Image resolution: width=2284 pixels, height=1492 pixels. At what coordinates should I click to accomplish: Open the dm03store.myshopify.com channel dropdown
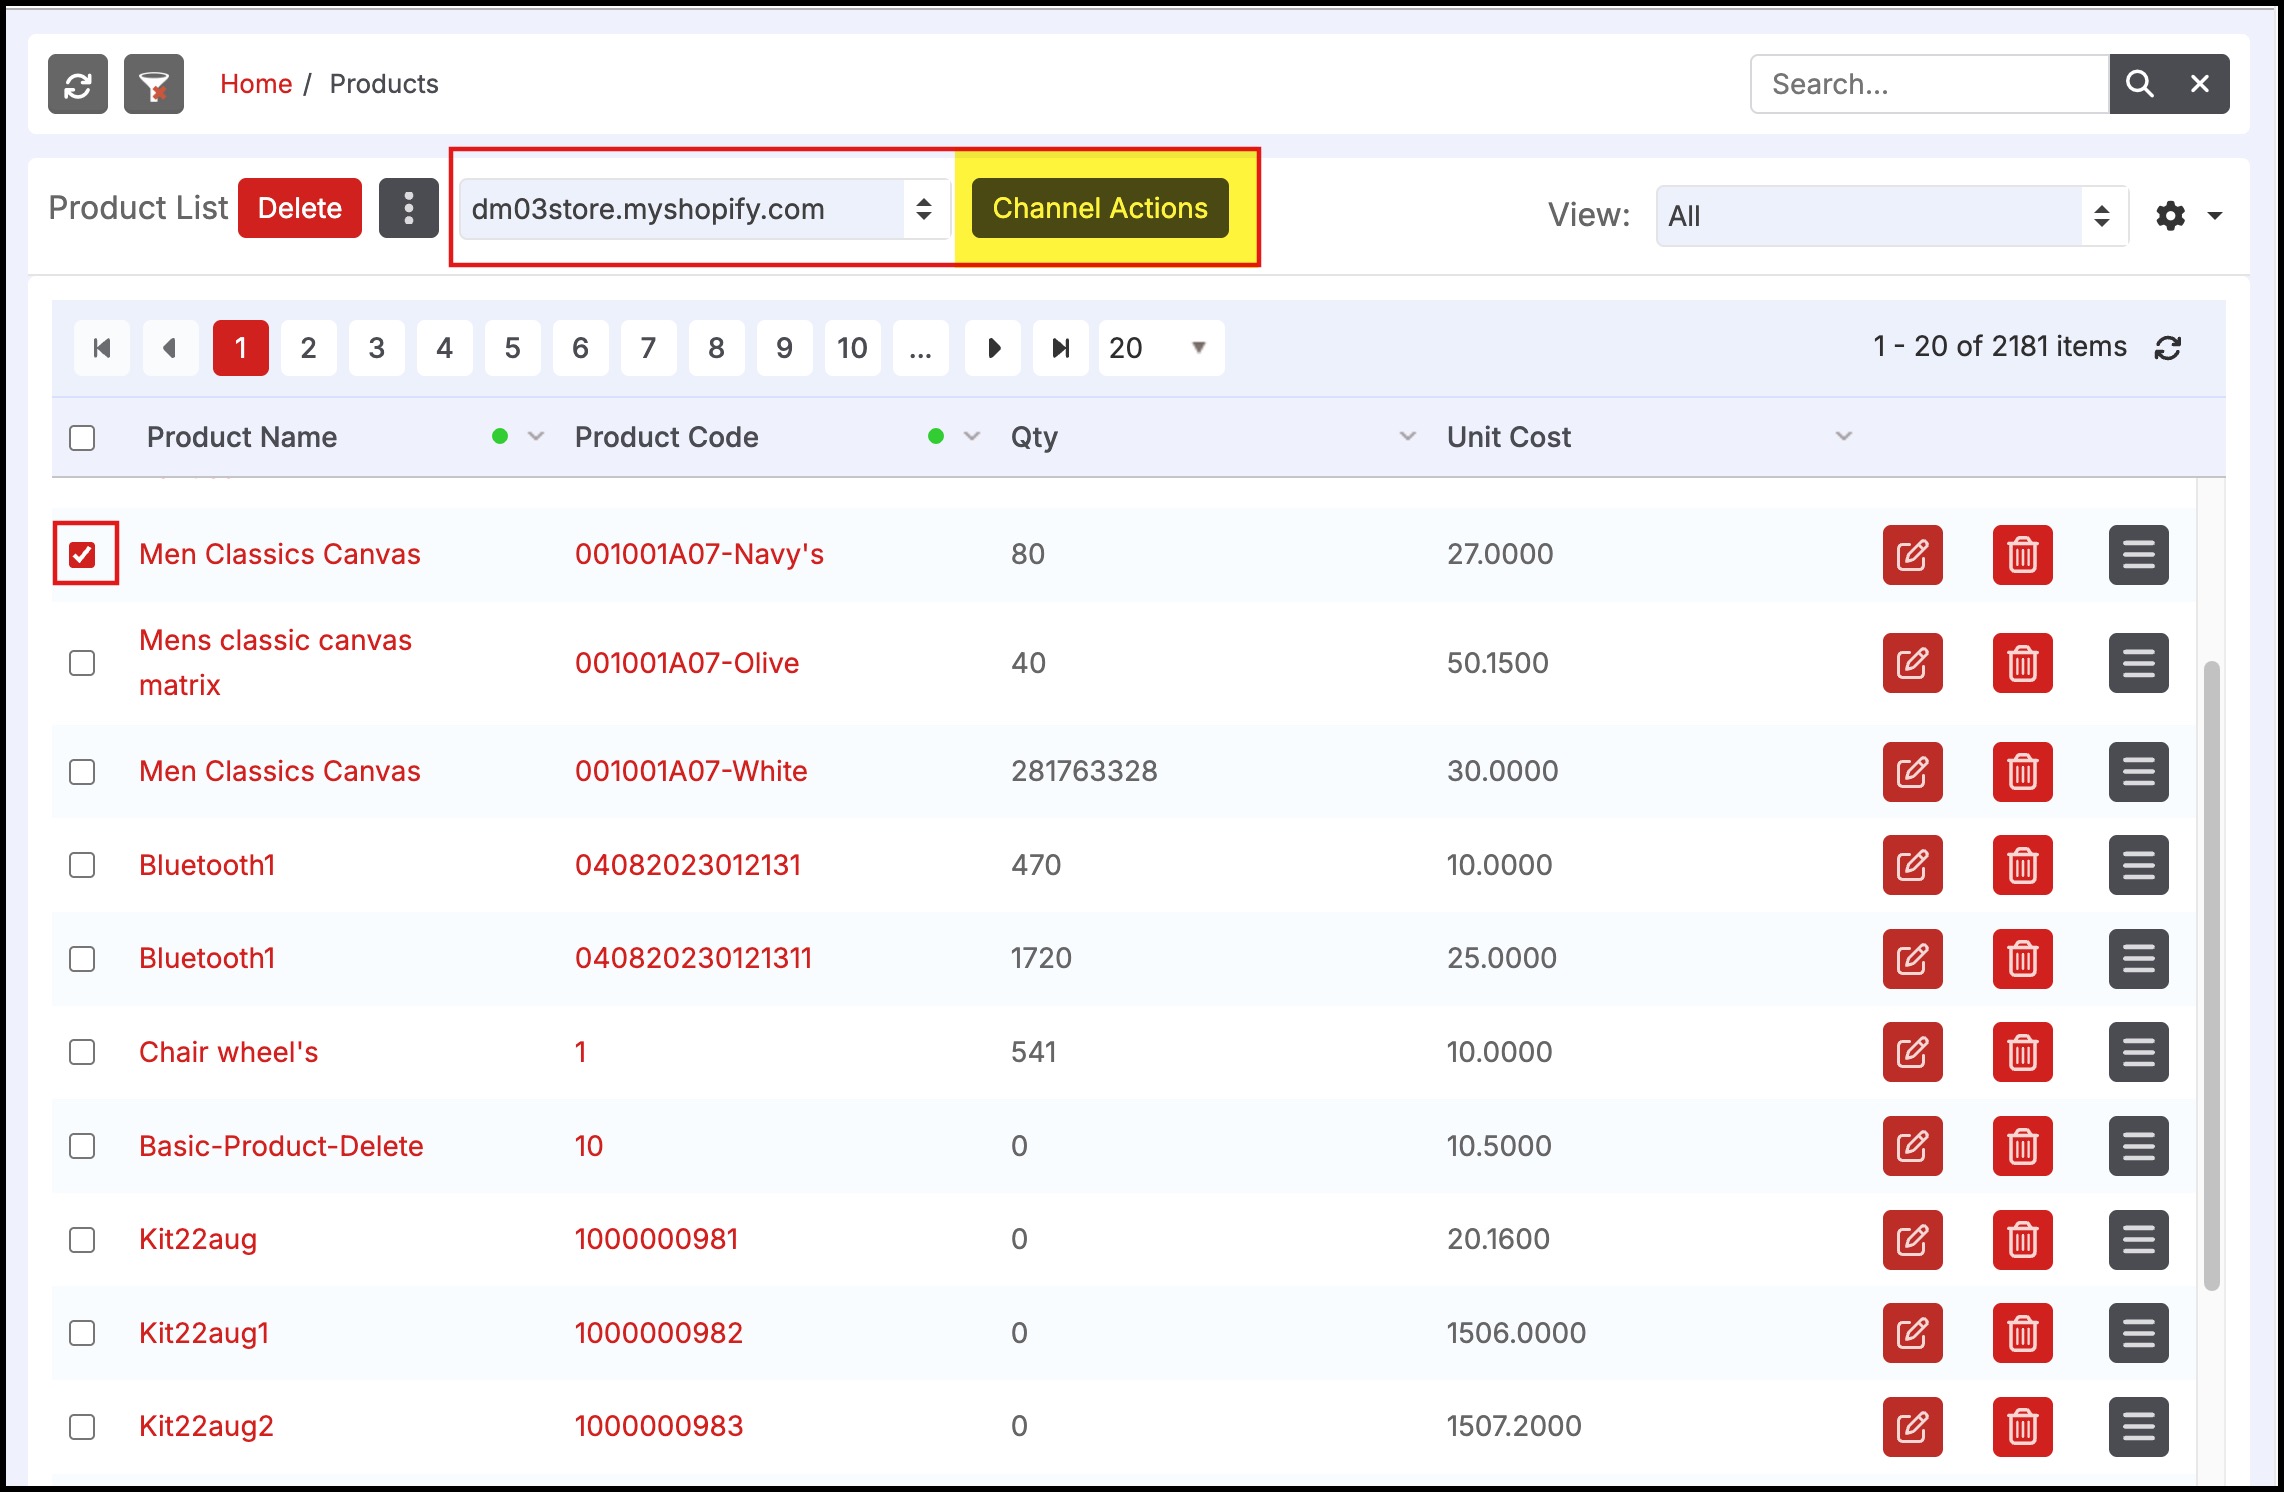tap(704, 209)
